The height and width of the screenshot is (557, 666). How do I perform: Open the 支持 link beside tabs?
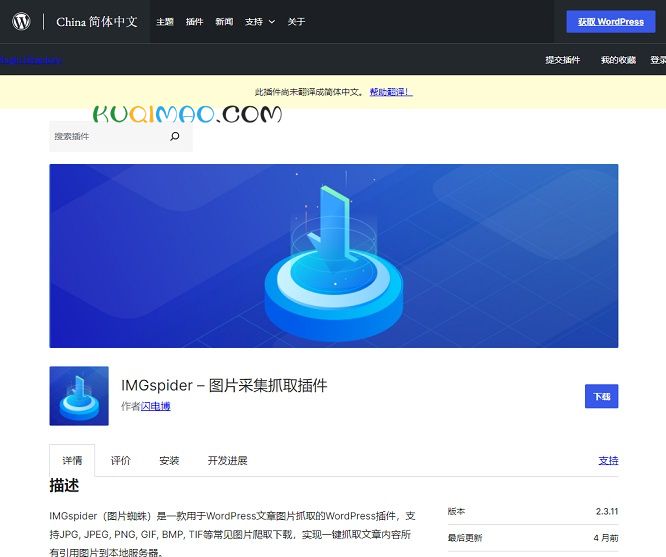608,460
